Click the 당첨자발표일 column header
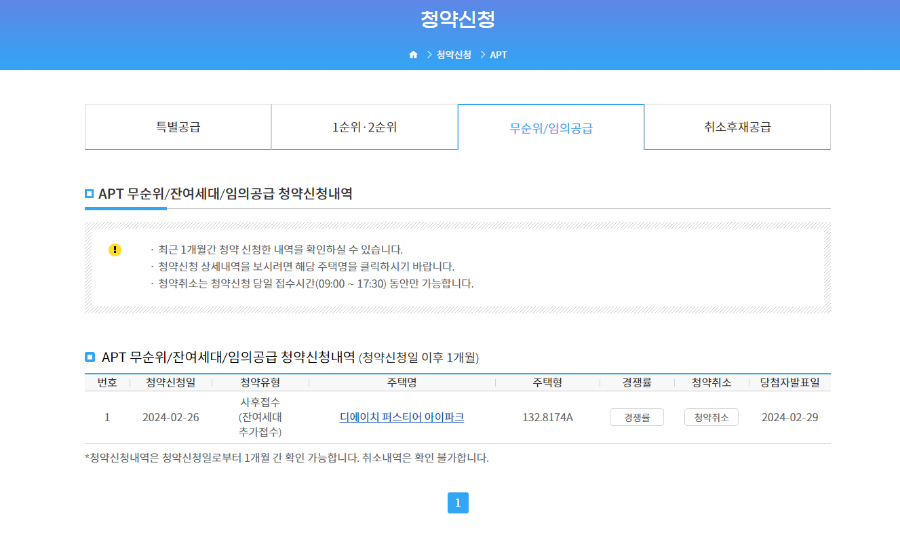This screenshot has width=900, height=550. pos(790,382)
